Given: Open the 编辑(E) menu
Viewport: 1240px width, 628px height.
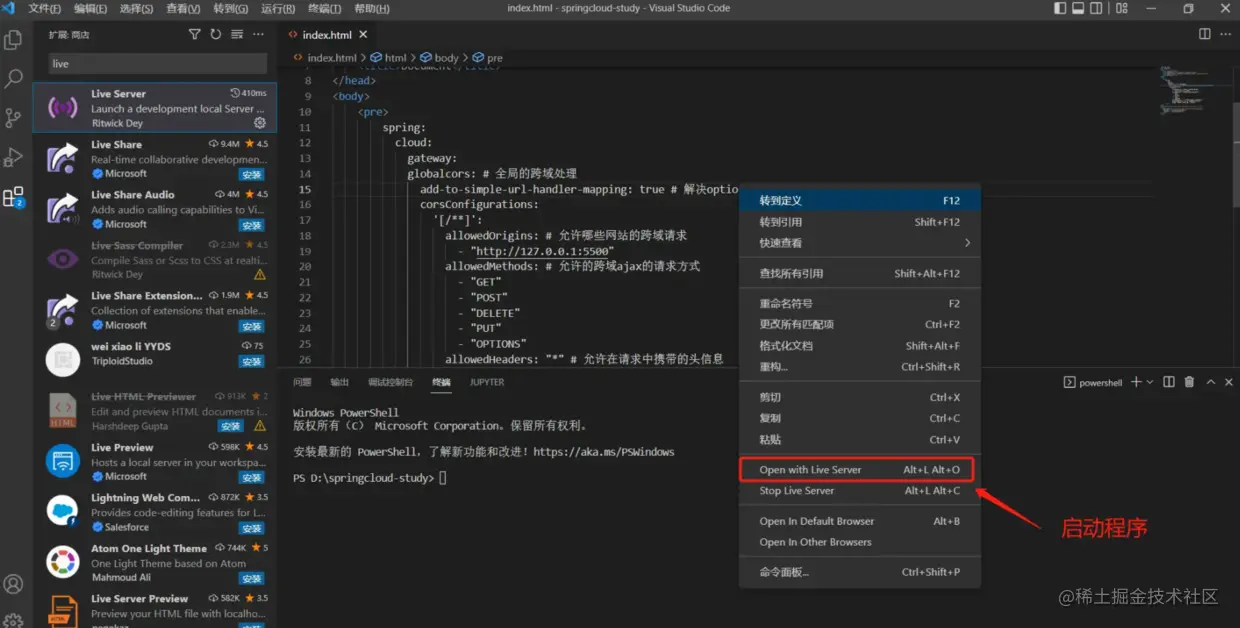Looking at the screenshot, I should tap(90, 8).
